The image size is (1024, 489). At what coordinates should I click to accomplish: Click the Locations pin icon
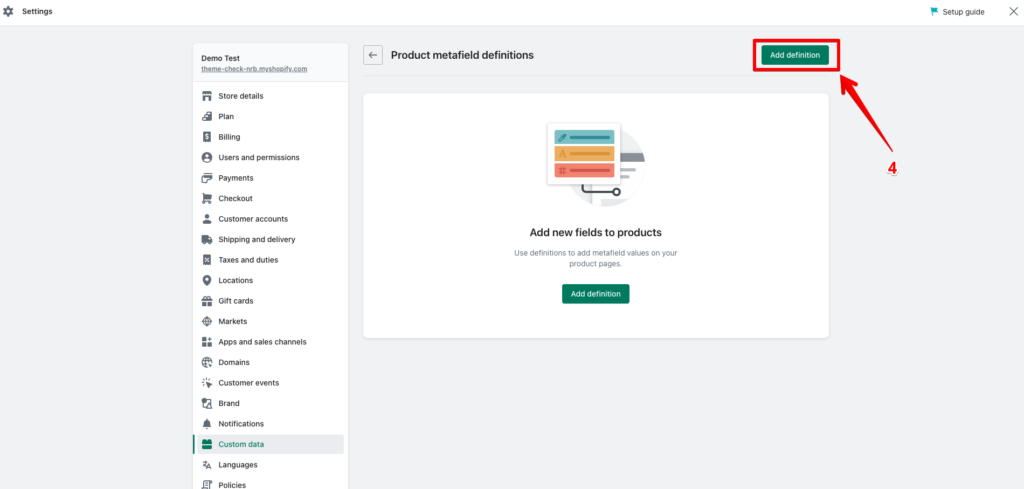pos(207,281)
